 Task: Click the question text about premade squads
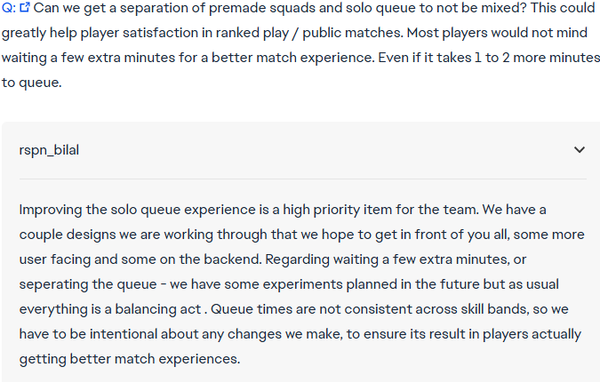[300, 45]
